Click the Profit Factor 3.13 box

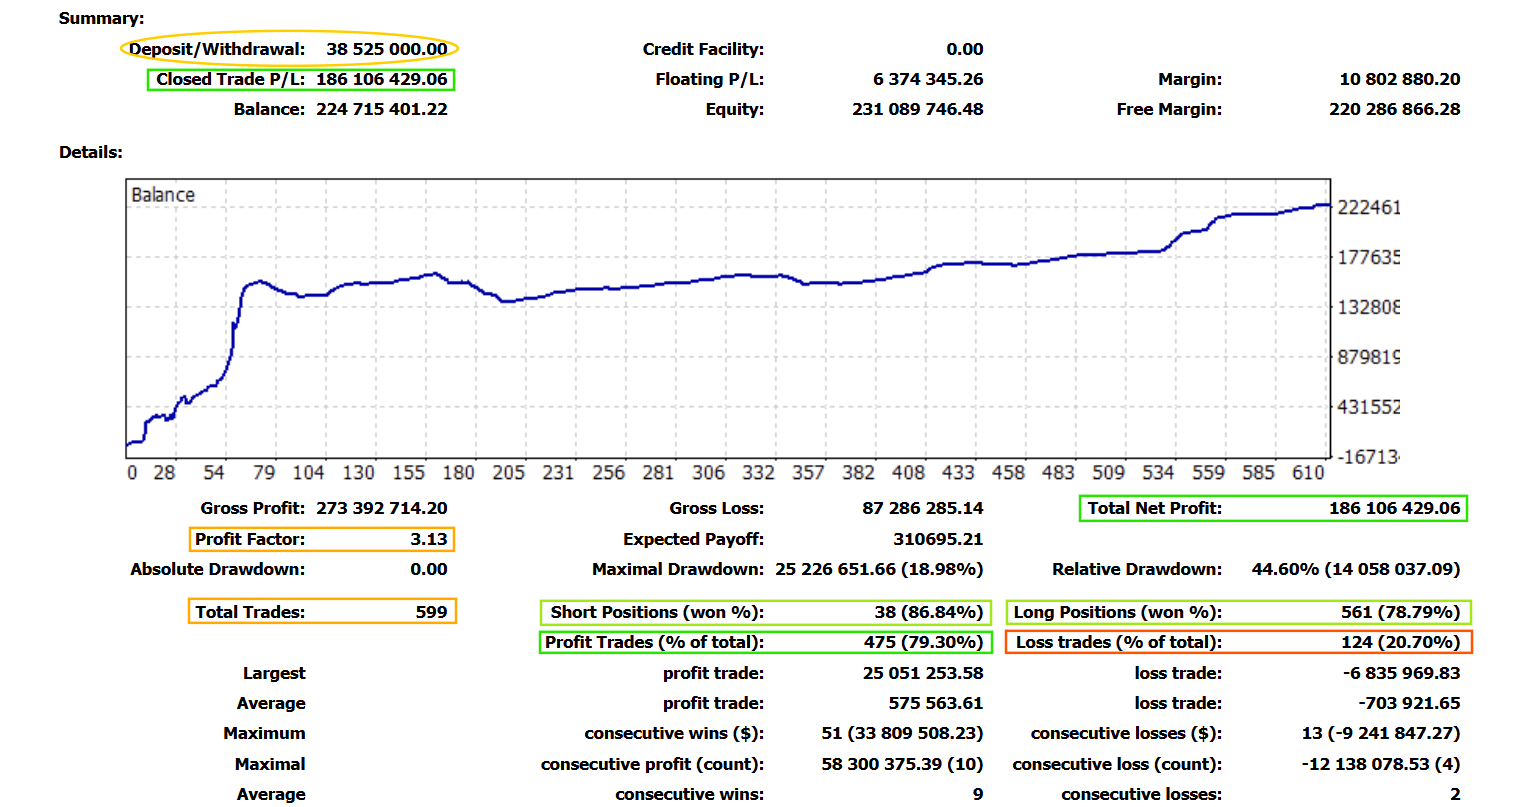pos(322,540)
